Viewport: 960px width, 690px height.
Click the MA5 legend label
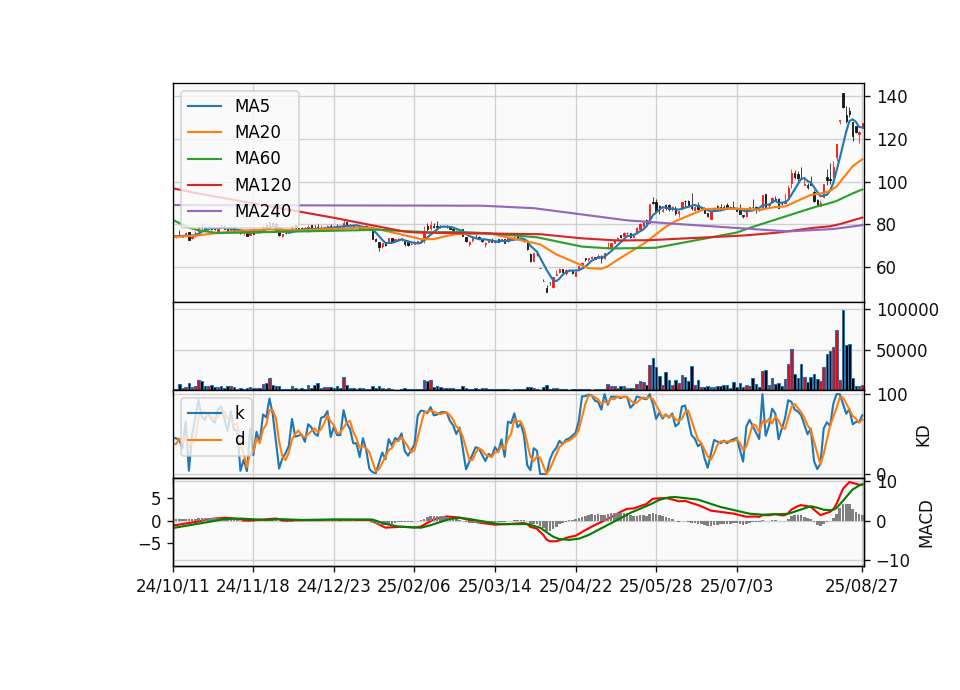(252, 106)
